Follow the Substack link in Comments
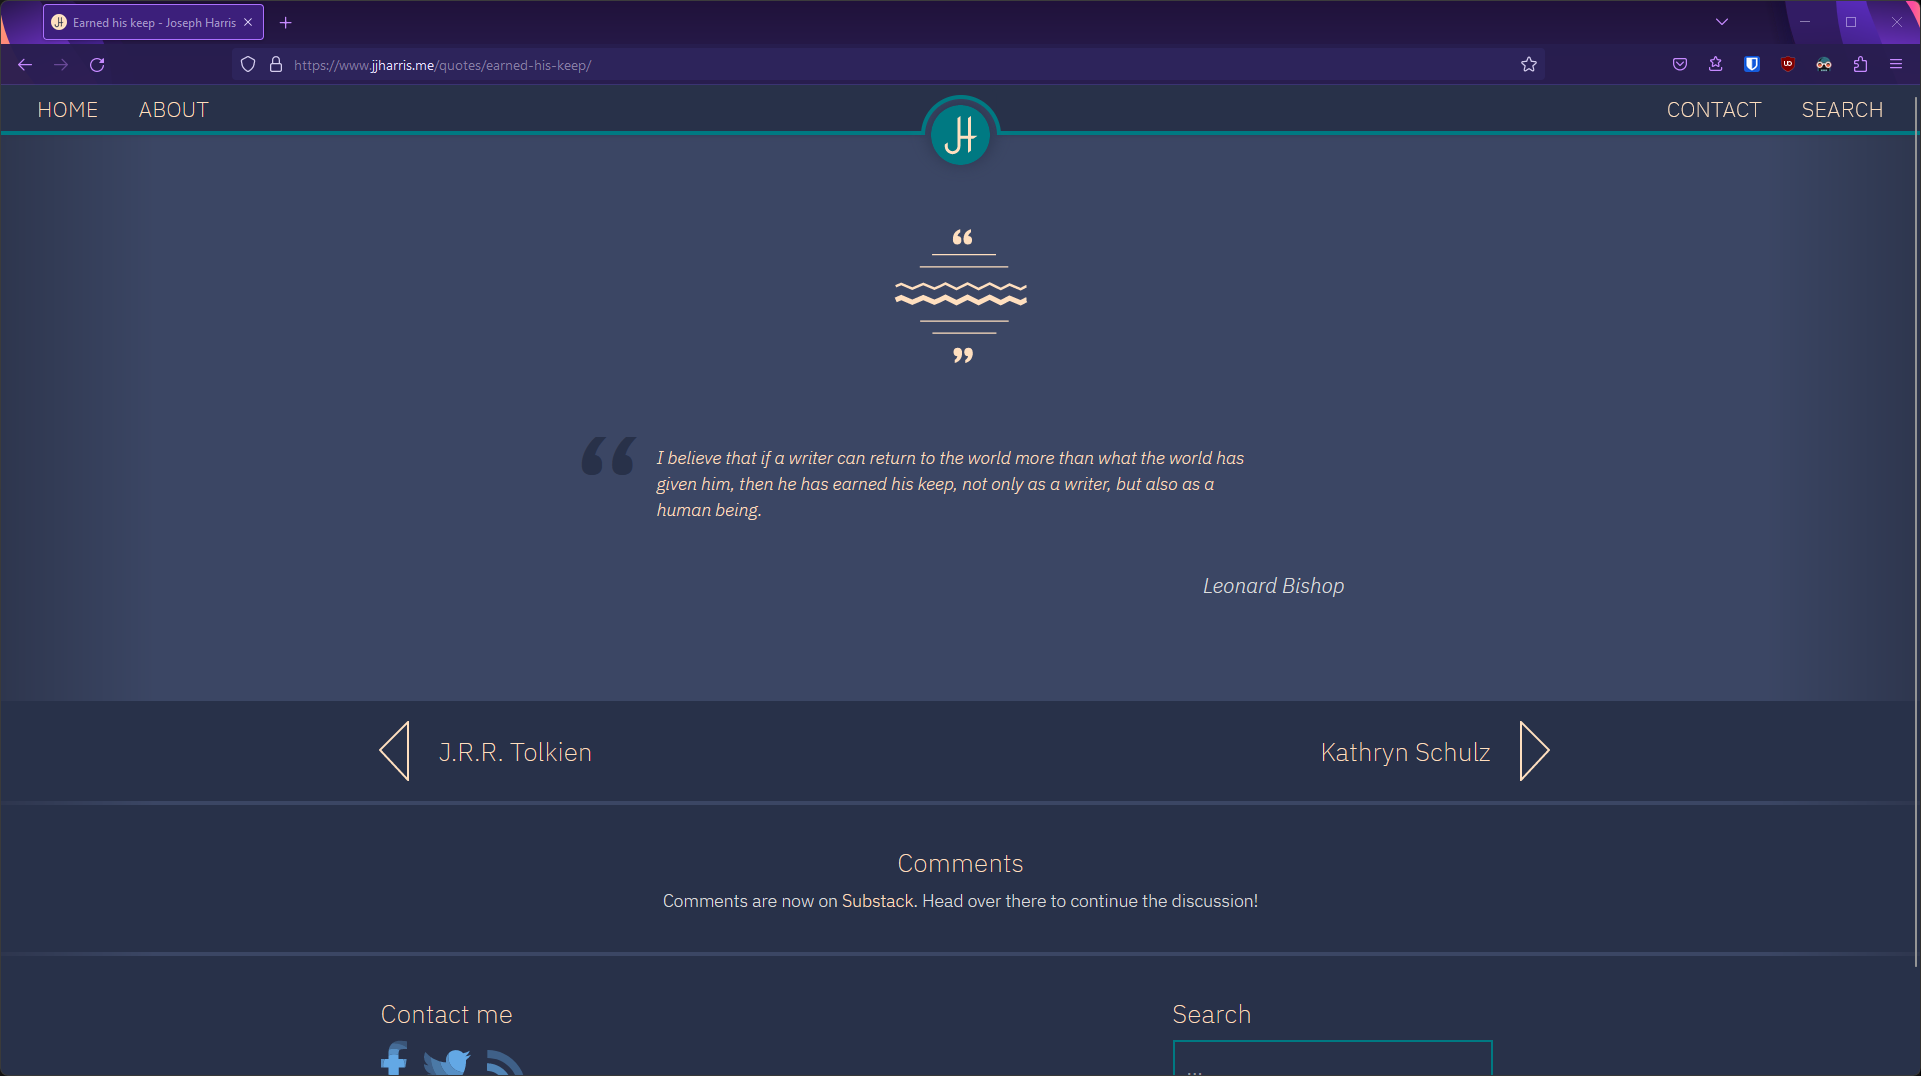The height and width of the screenshot is (1076, 1921). tap(877, 901)
